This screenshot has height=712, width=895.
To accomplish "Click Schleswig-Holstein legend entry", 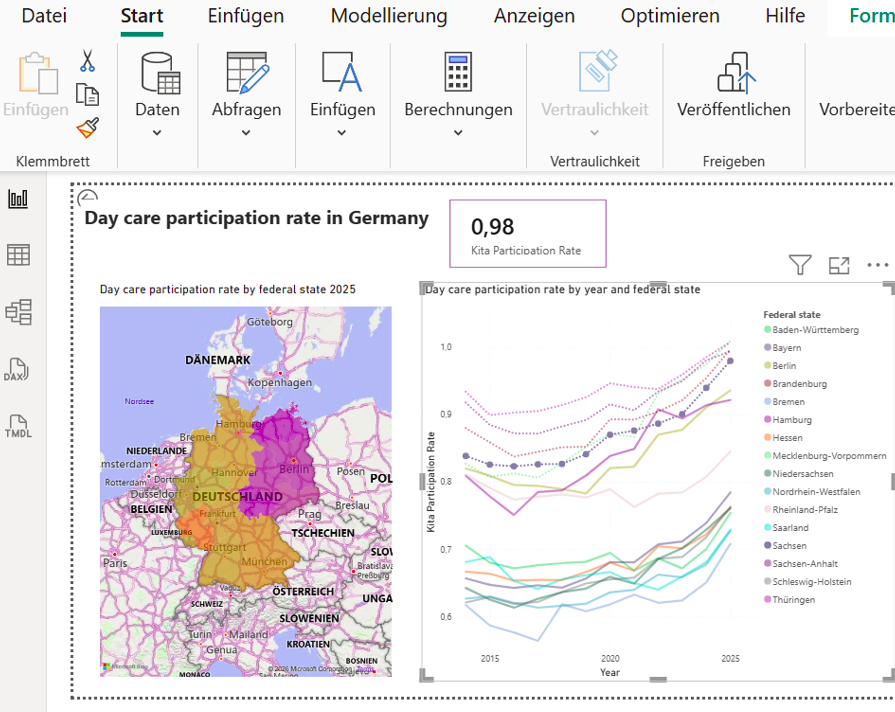I will point(808,582).
